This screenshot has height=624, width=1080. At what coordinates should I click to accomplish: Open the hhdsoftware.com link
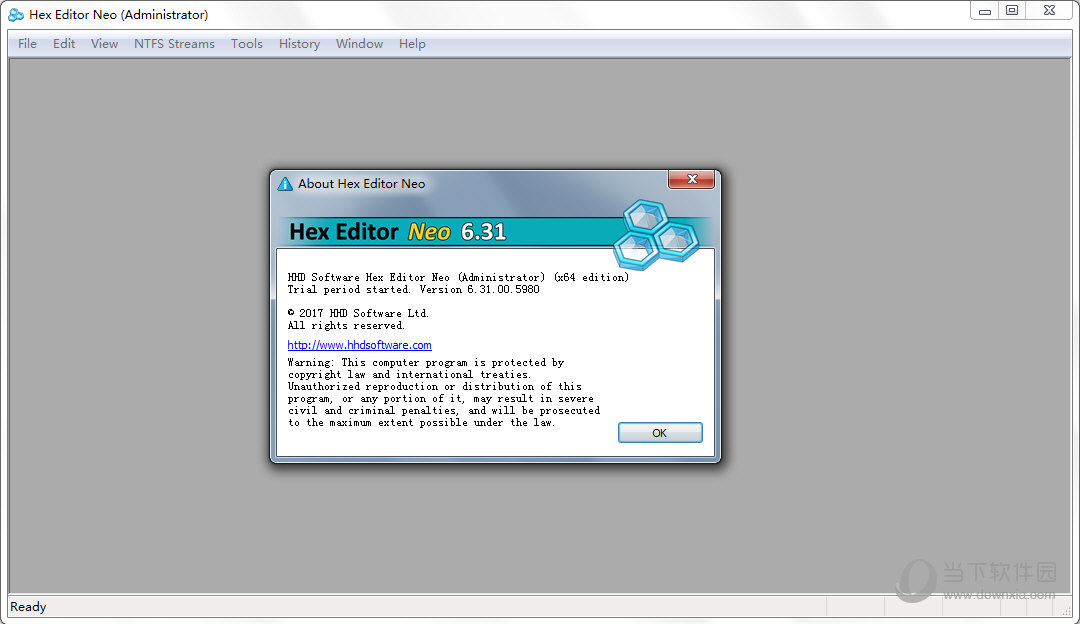(360, 345)
